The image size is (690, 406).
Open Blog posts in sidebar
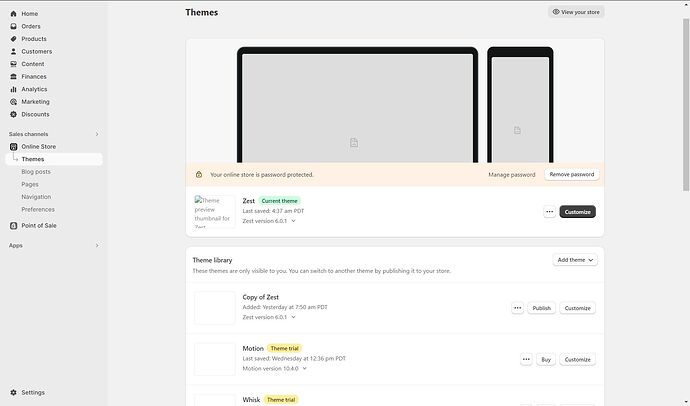point(36,172)
